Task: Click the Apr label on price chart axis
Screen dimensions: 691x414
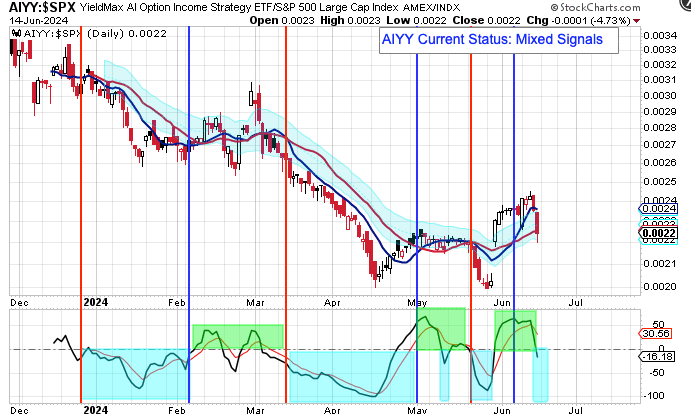Action: pyautogui.click(x=331, y=300)
